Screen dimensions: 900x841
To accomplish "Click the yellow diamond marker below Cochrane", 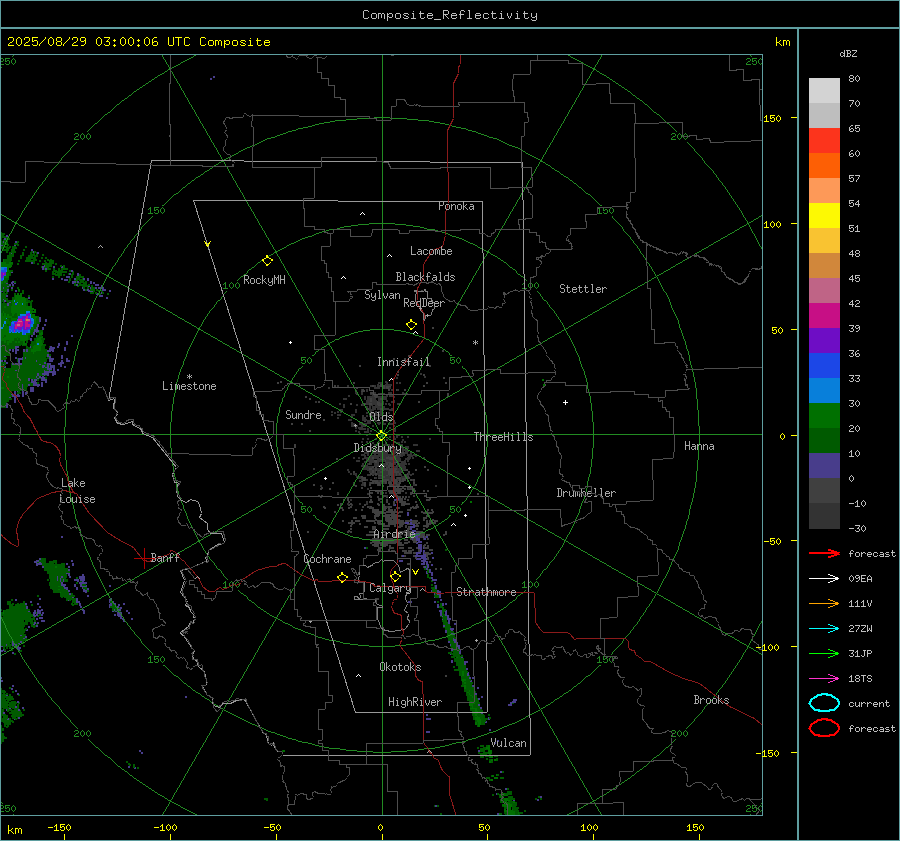I will coord(343,577).
